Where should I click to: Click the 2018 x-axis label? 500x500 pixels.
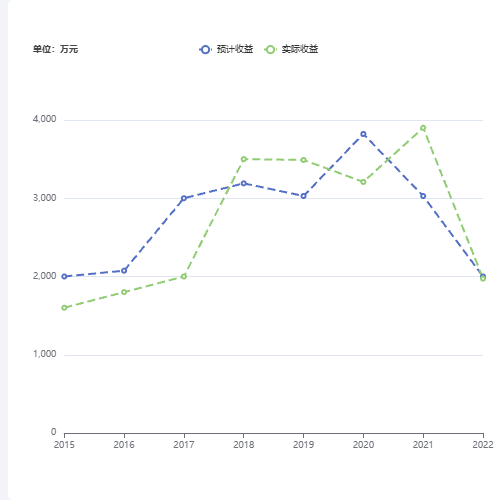[244, 445]
